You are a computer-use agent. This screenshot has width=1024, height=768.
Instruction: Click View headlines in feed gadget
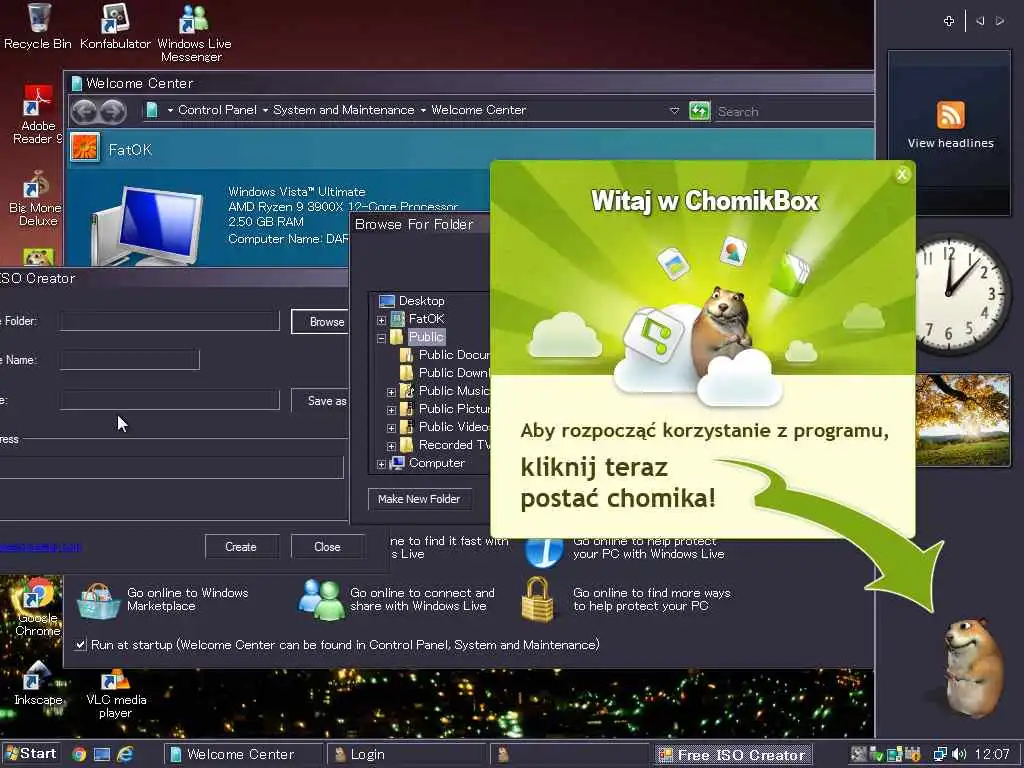950,143
